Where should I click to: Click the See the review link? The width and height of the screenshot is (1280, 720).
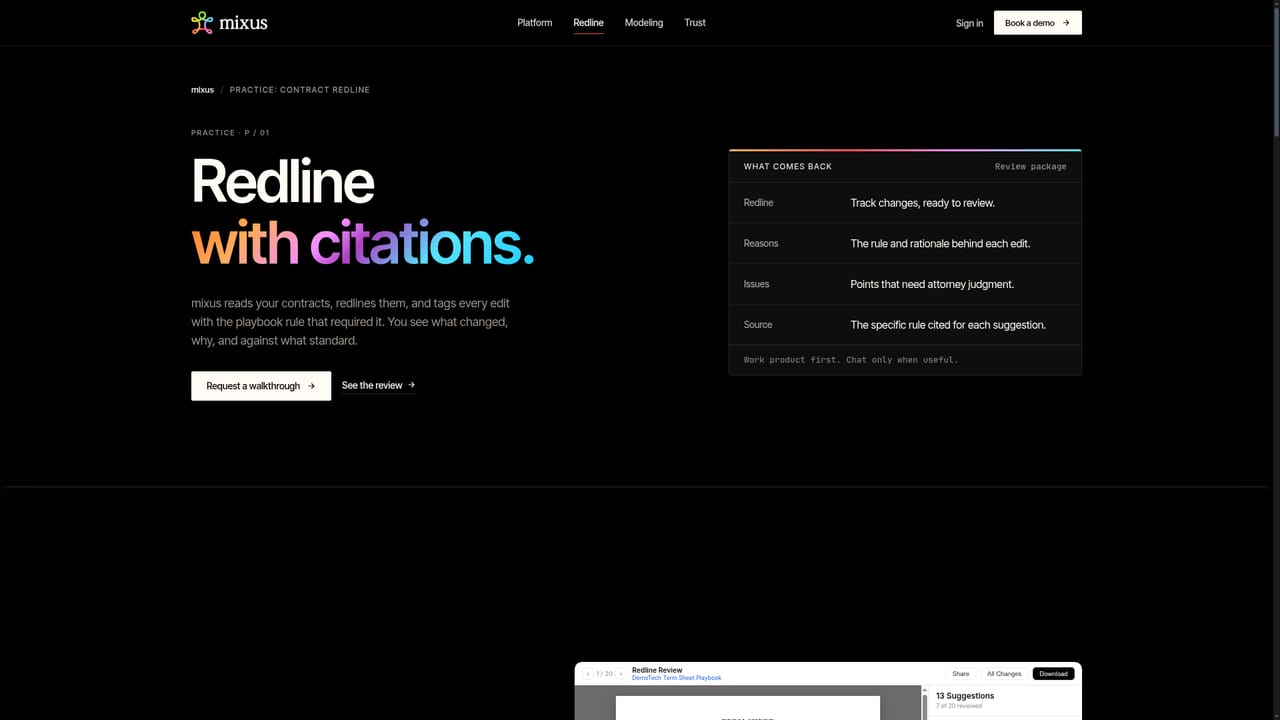(378, 385)
